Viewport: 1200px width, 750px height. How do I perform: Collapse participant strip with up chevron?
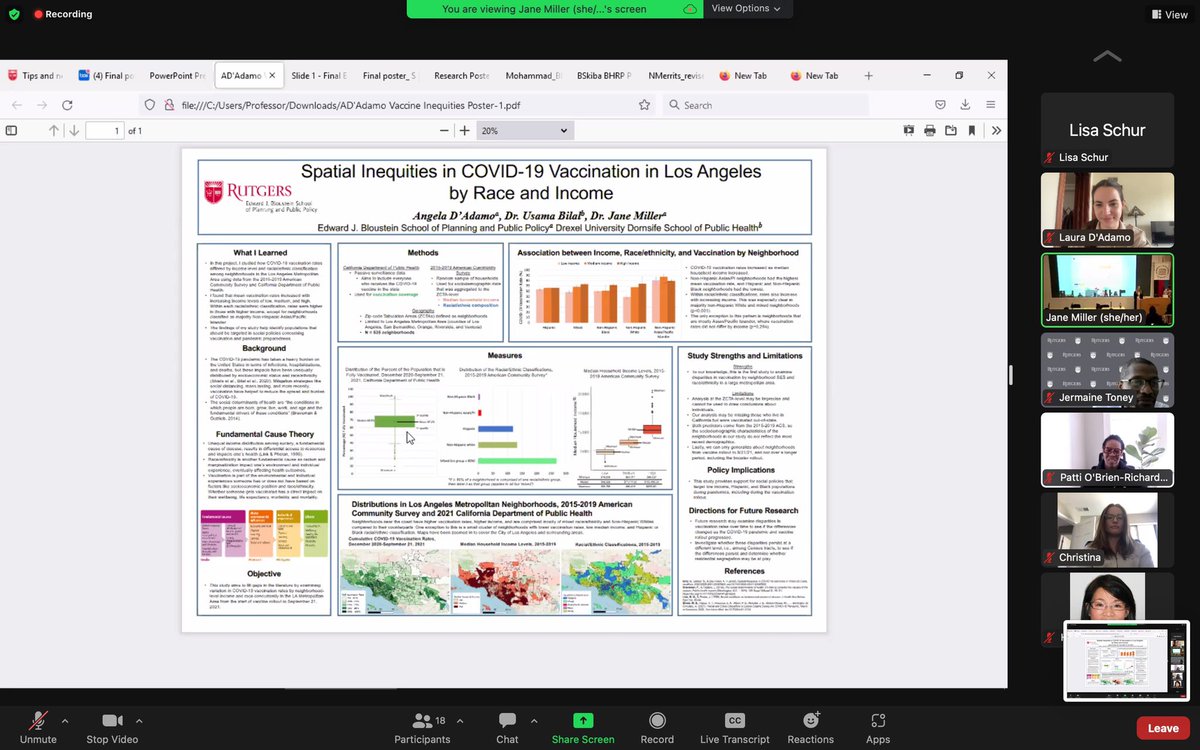pos(1107,57)
